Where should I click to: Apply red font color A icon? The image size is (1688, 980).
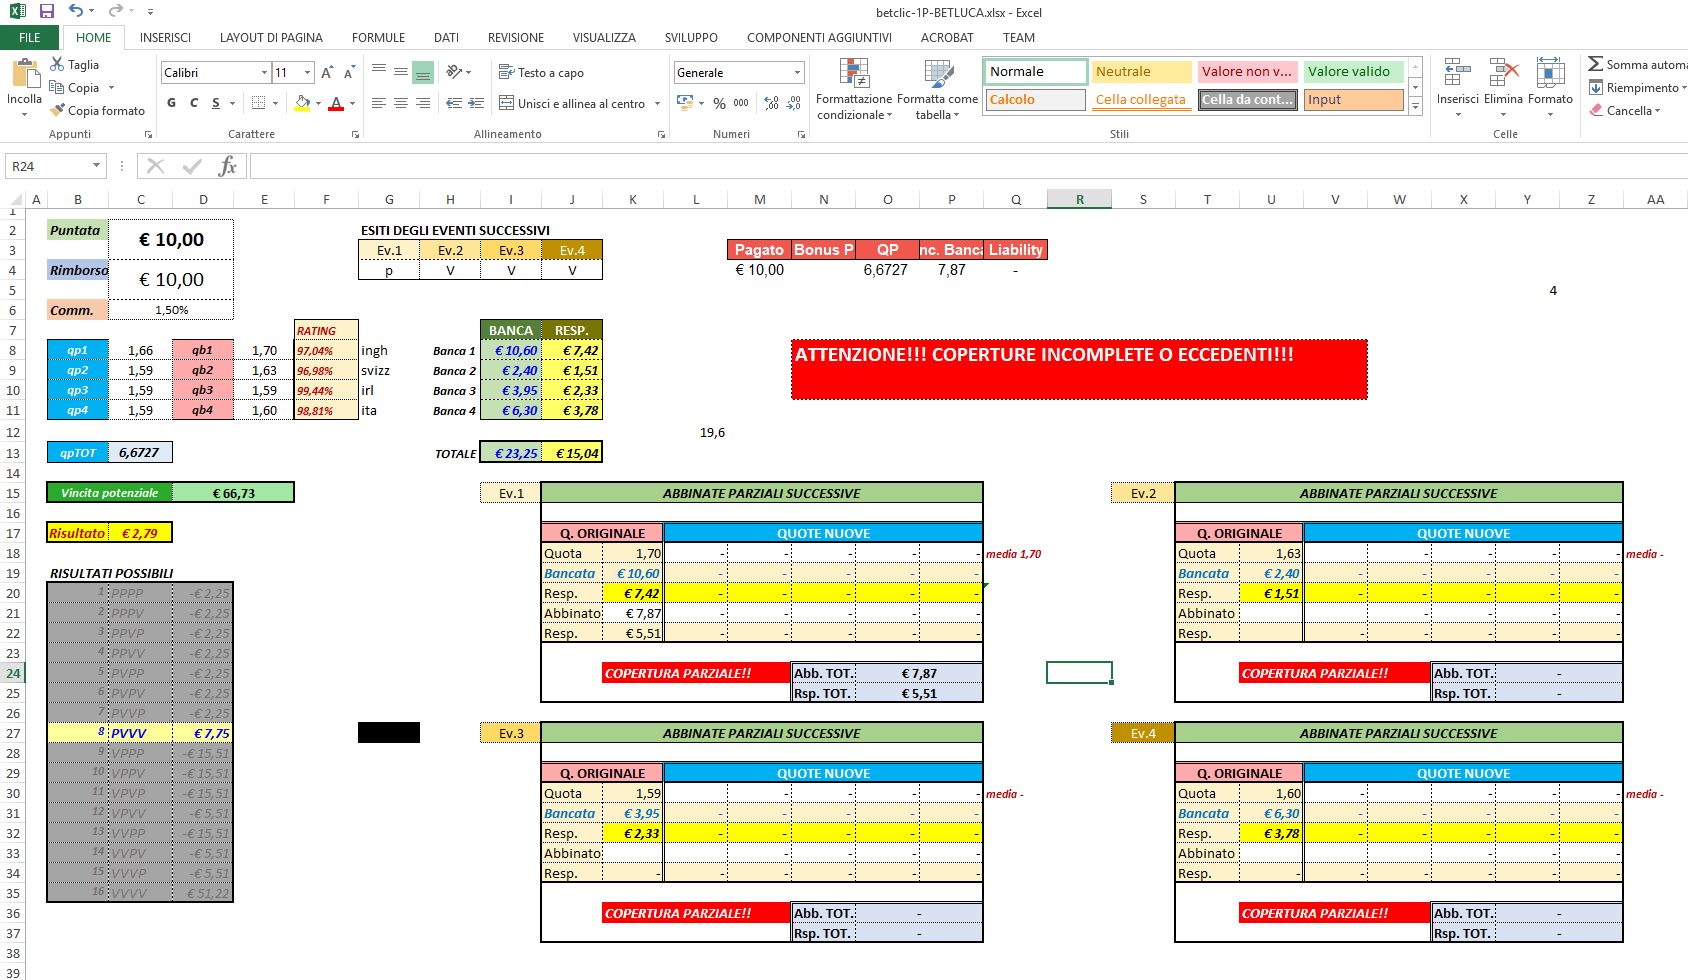pyautogui.click(x=336, y=102)
